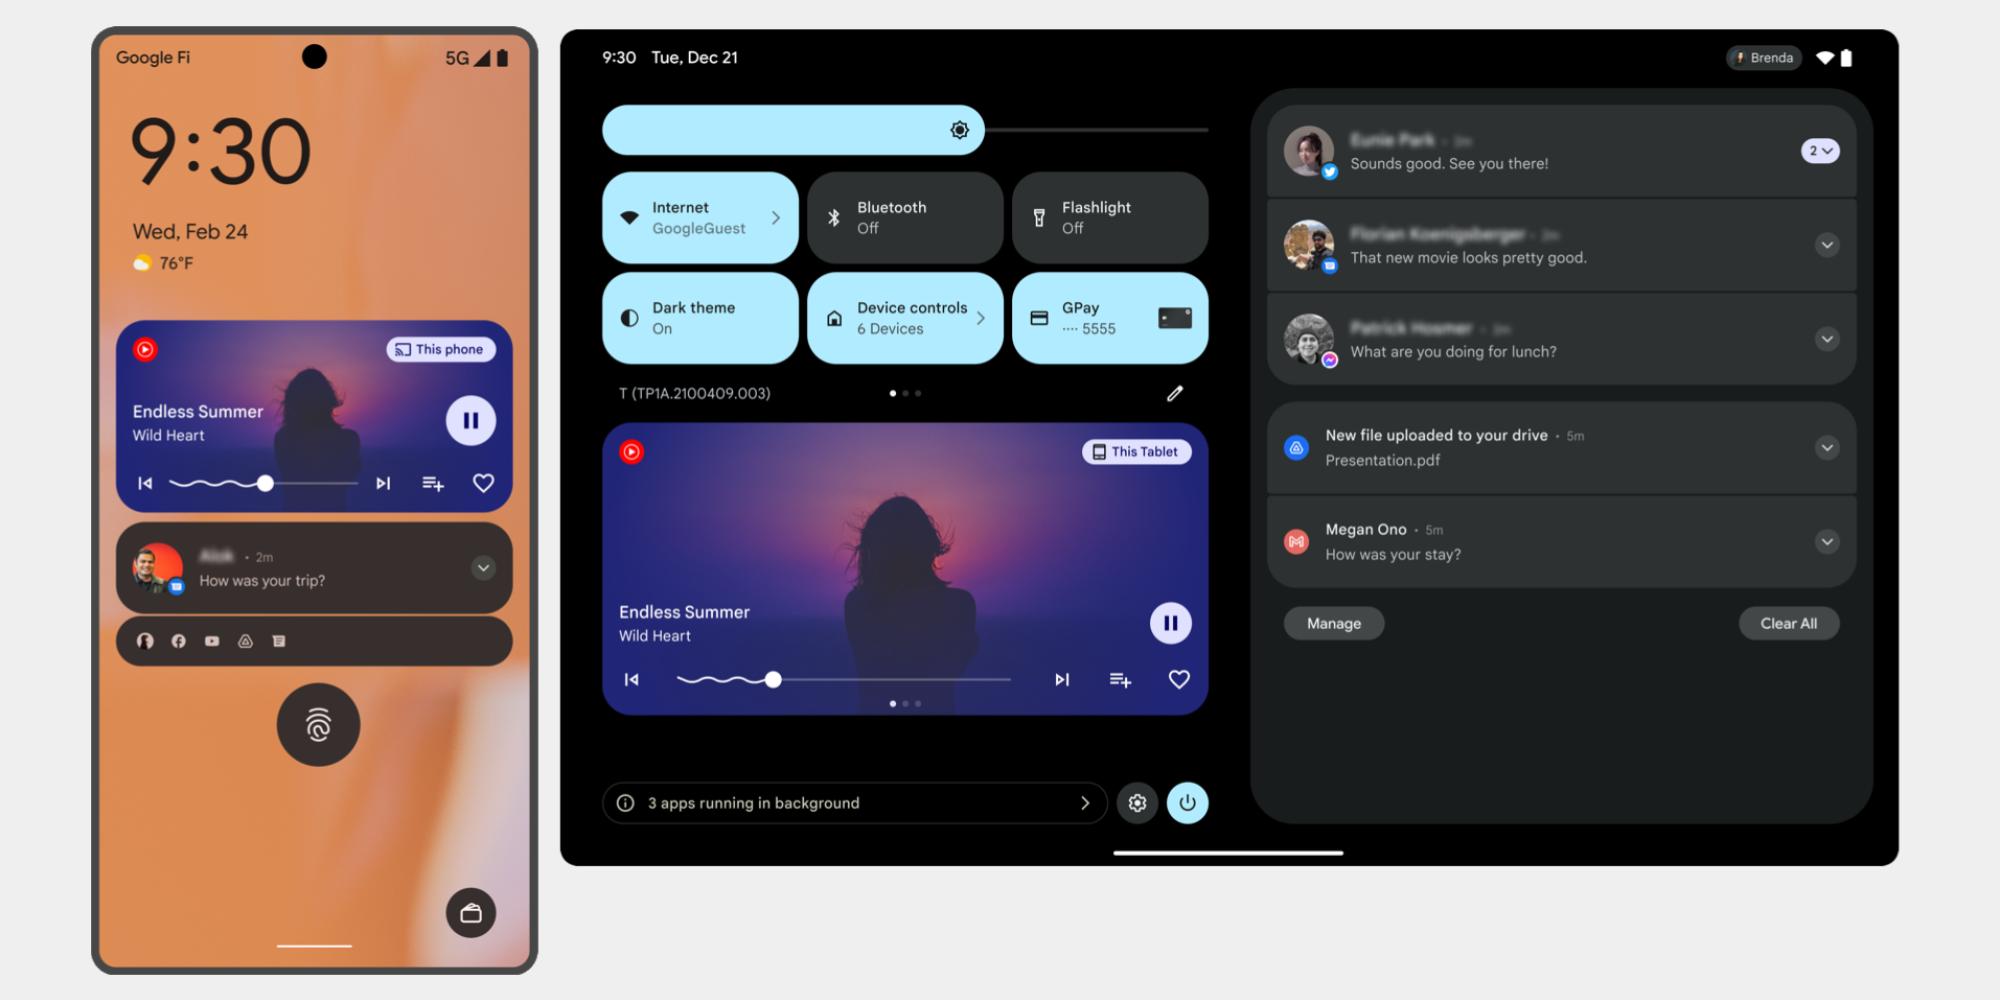Add to queue on phone media player

[x=432, y=484]
